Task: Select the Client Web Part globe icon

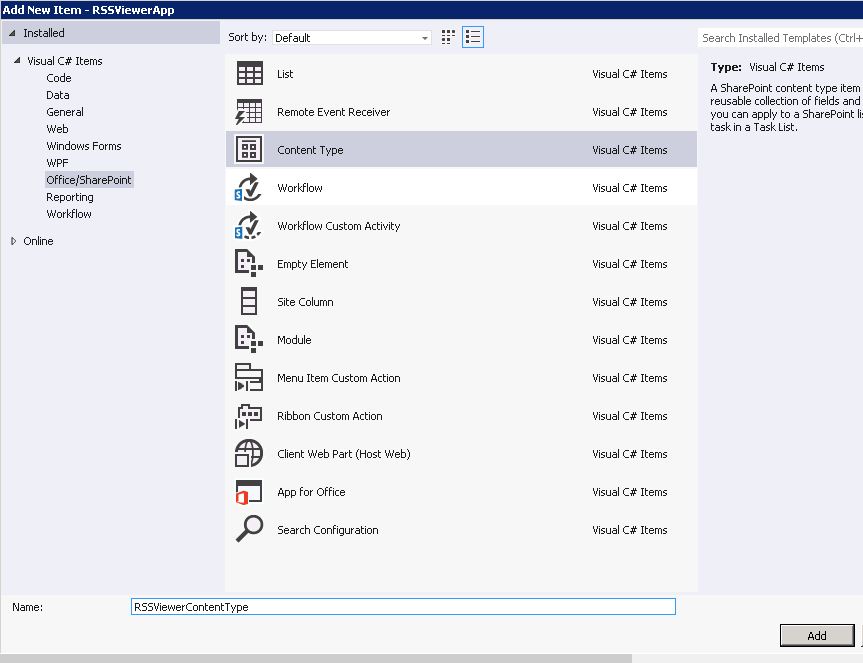Action: (249, 453)
